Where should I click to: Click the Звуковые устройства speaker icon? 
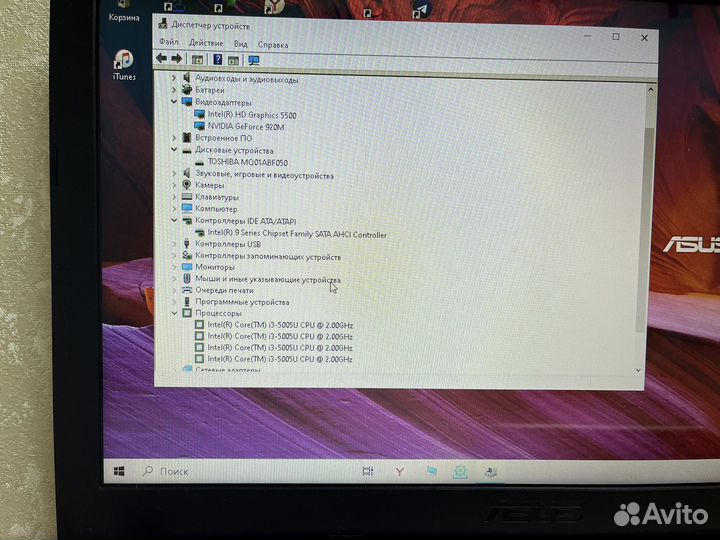[186, 173]
